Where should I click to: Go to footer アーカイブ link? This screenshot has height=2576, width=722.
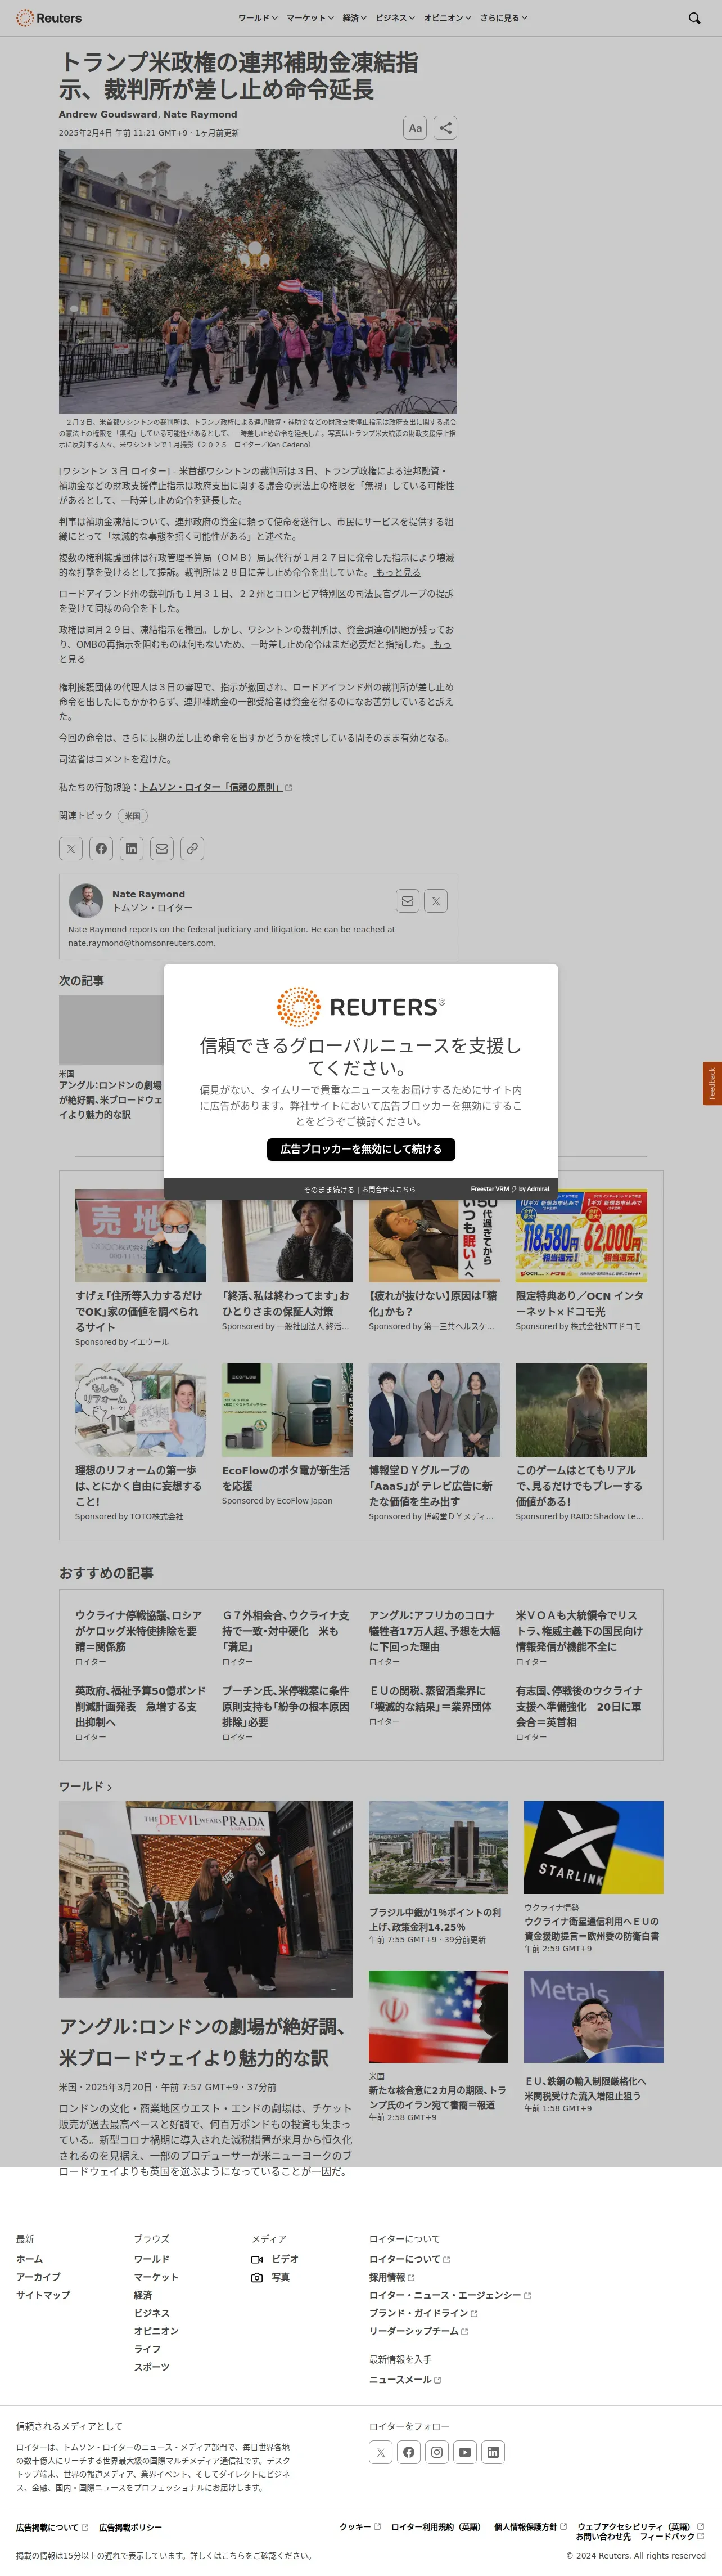(x=38, y=2277)
